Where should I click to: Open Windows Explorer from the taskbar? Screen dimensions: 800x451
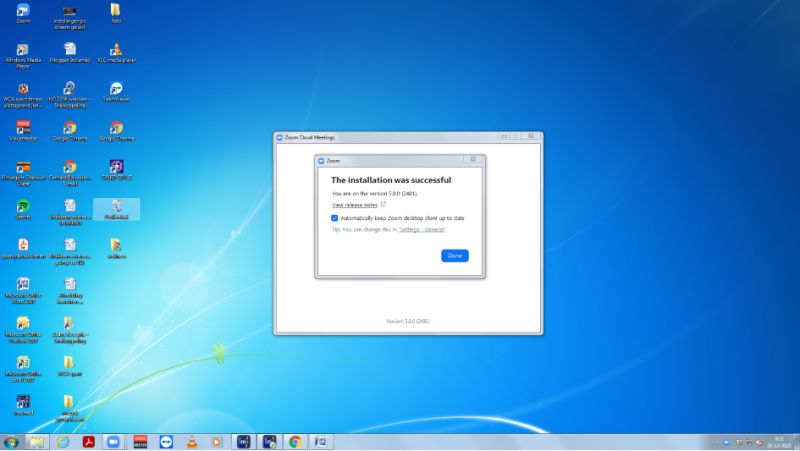pos(37,442)
